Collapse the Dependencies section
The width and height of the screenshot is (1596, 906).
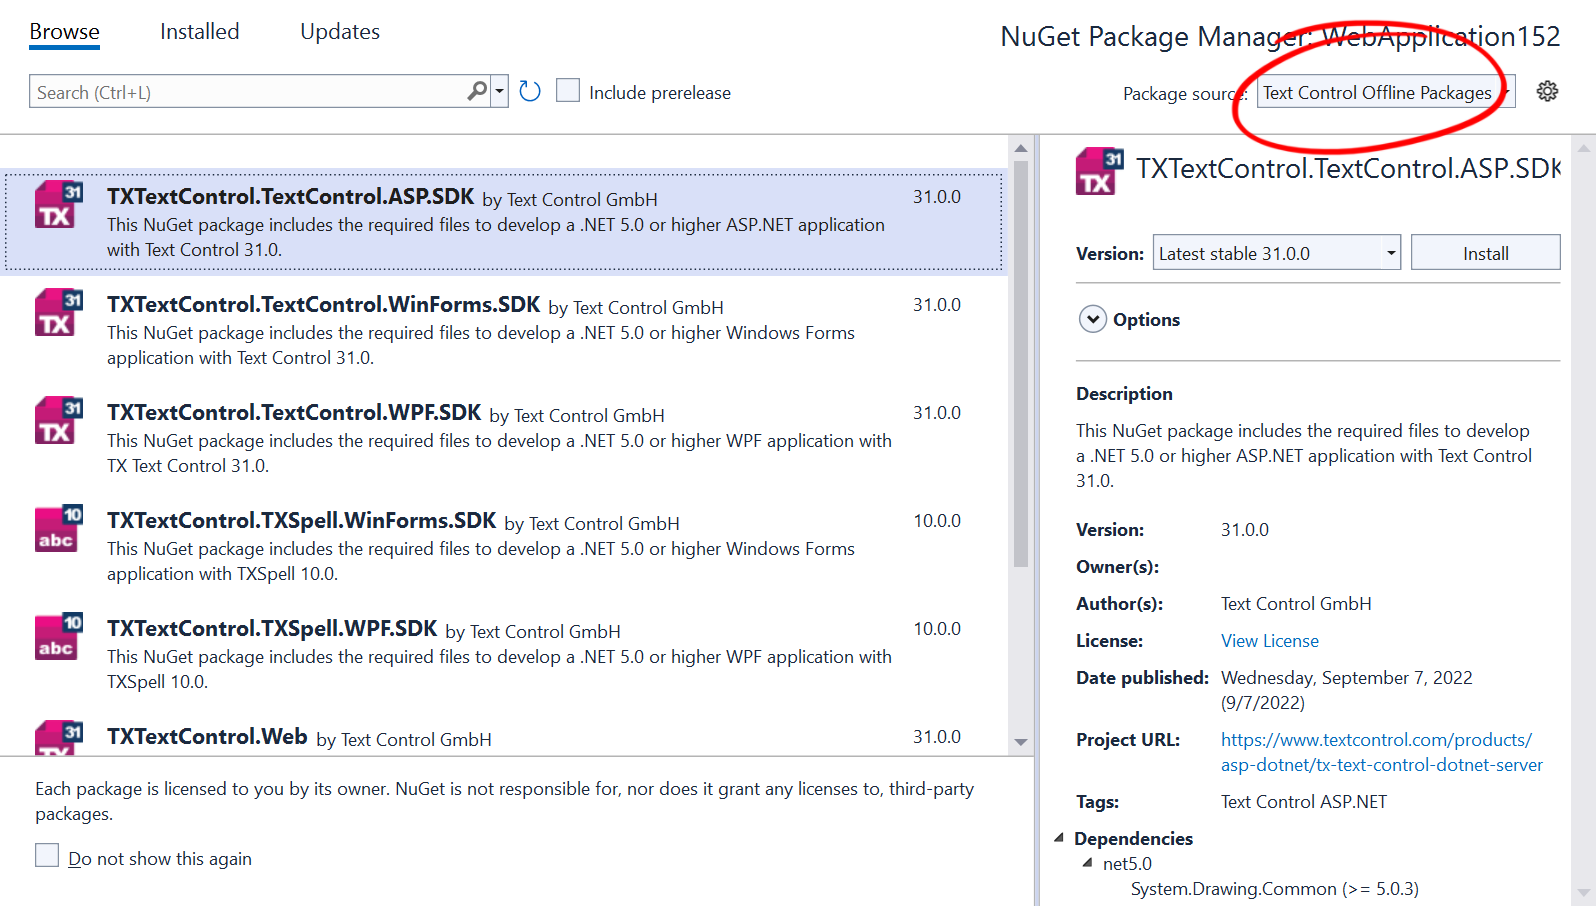(1059, 838)
